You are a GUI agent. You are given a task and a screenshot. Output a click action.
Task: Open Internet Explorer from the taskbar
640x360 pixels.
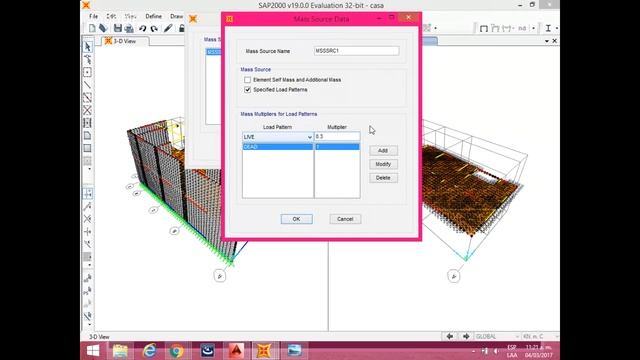click(149, 351)
